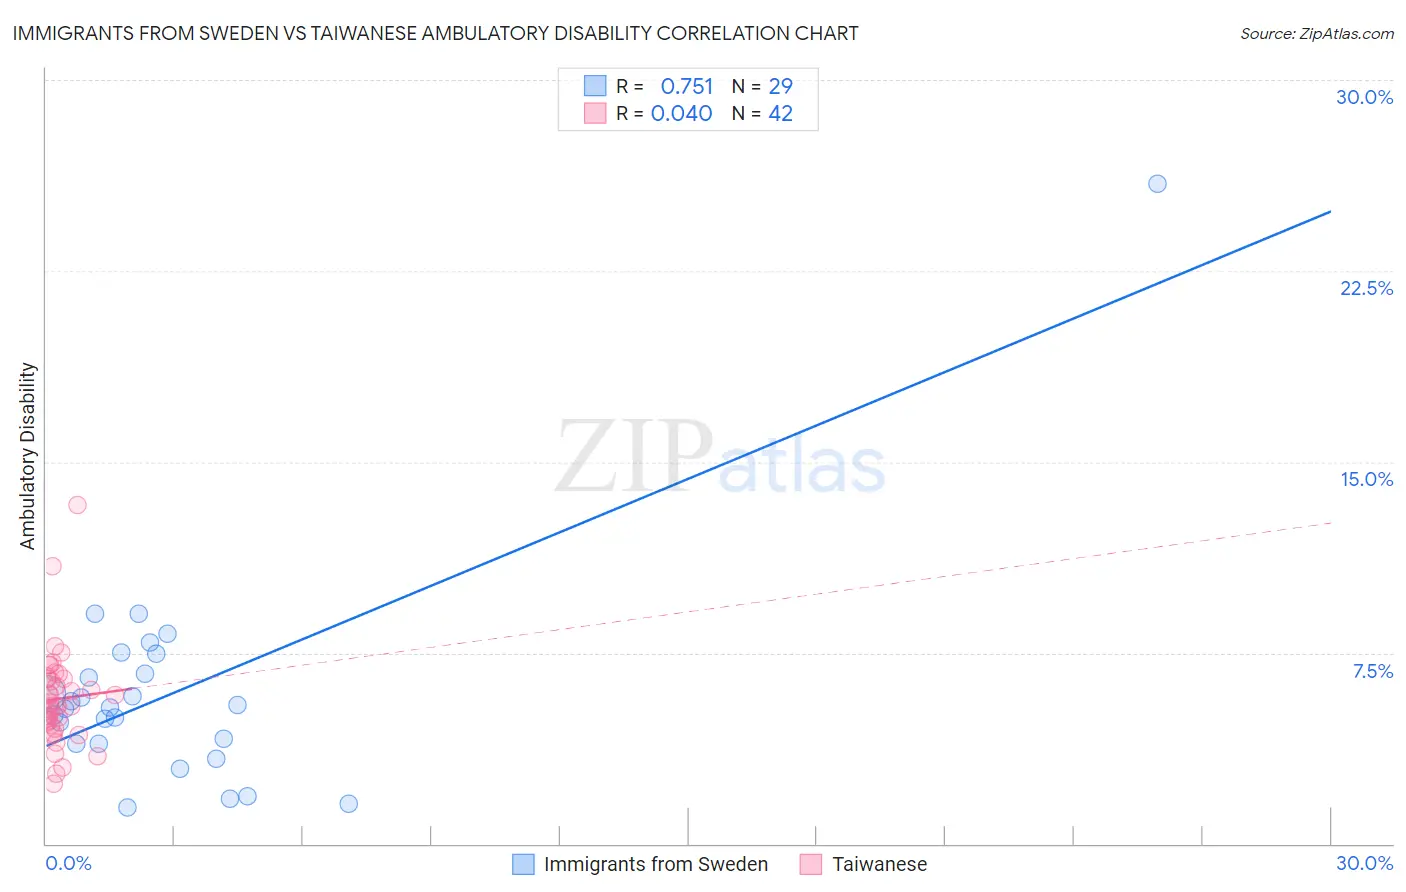The width and height of the screenshot is (1406, 892).
Task: Click the R value 0.040 text
Action: point(681,113)
